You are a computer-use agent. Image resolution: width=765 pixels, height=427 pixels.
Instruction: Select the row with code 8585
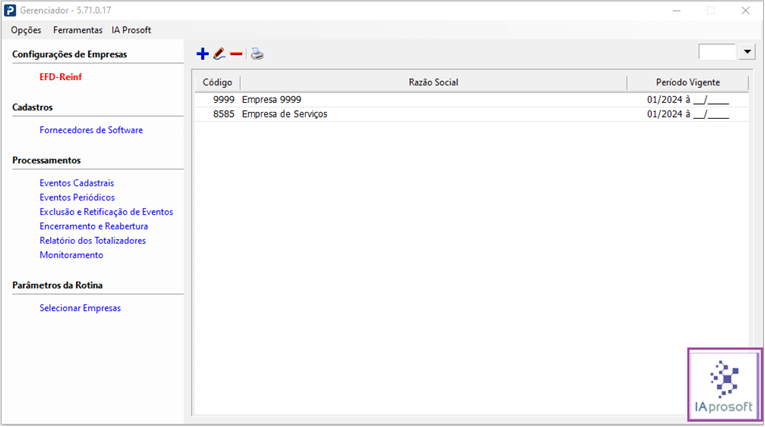[x=471, y=114]
